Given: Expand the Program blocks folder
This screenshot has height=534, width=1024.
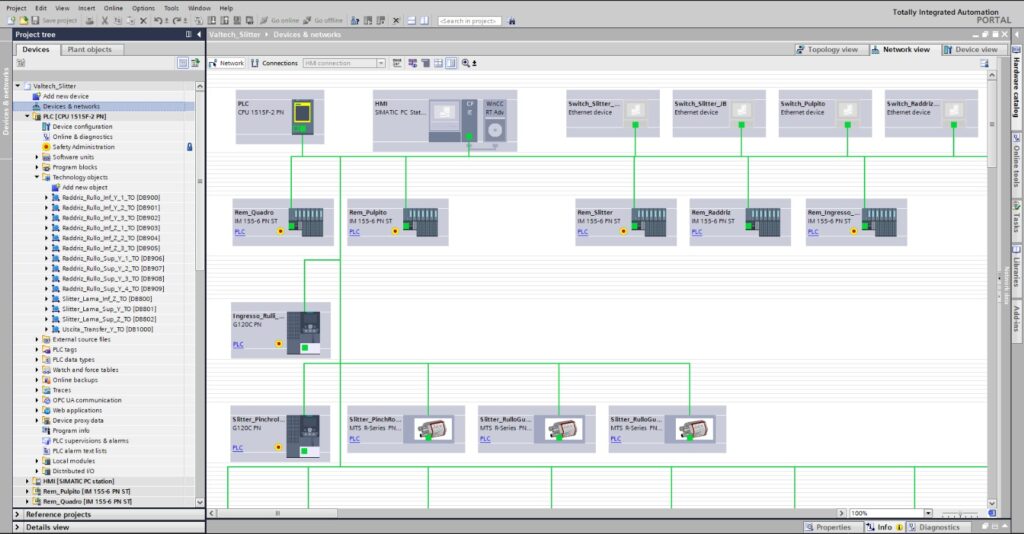Looking at the screenshot, I should tap(37, 167).
